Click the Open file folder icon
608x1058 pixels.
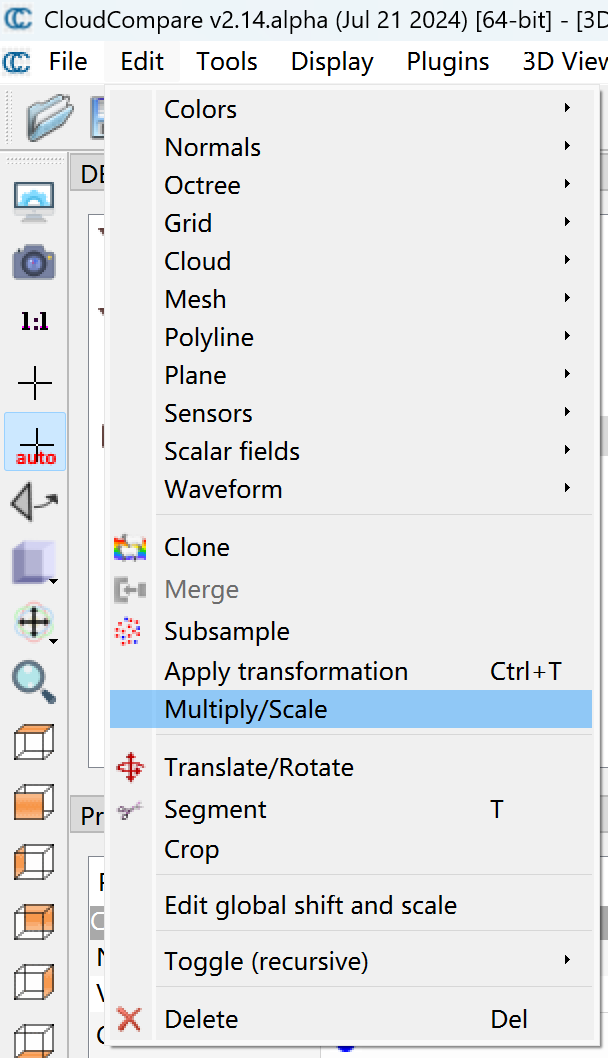click(x=50, y=117)
